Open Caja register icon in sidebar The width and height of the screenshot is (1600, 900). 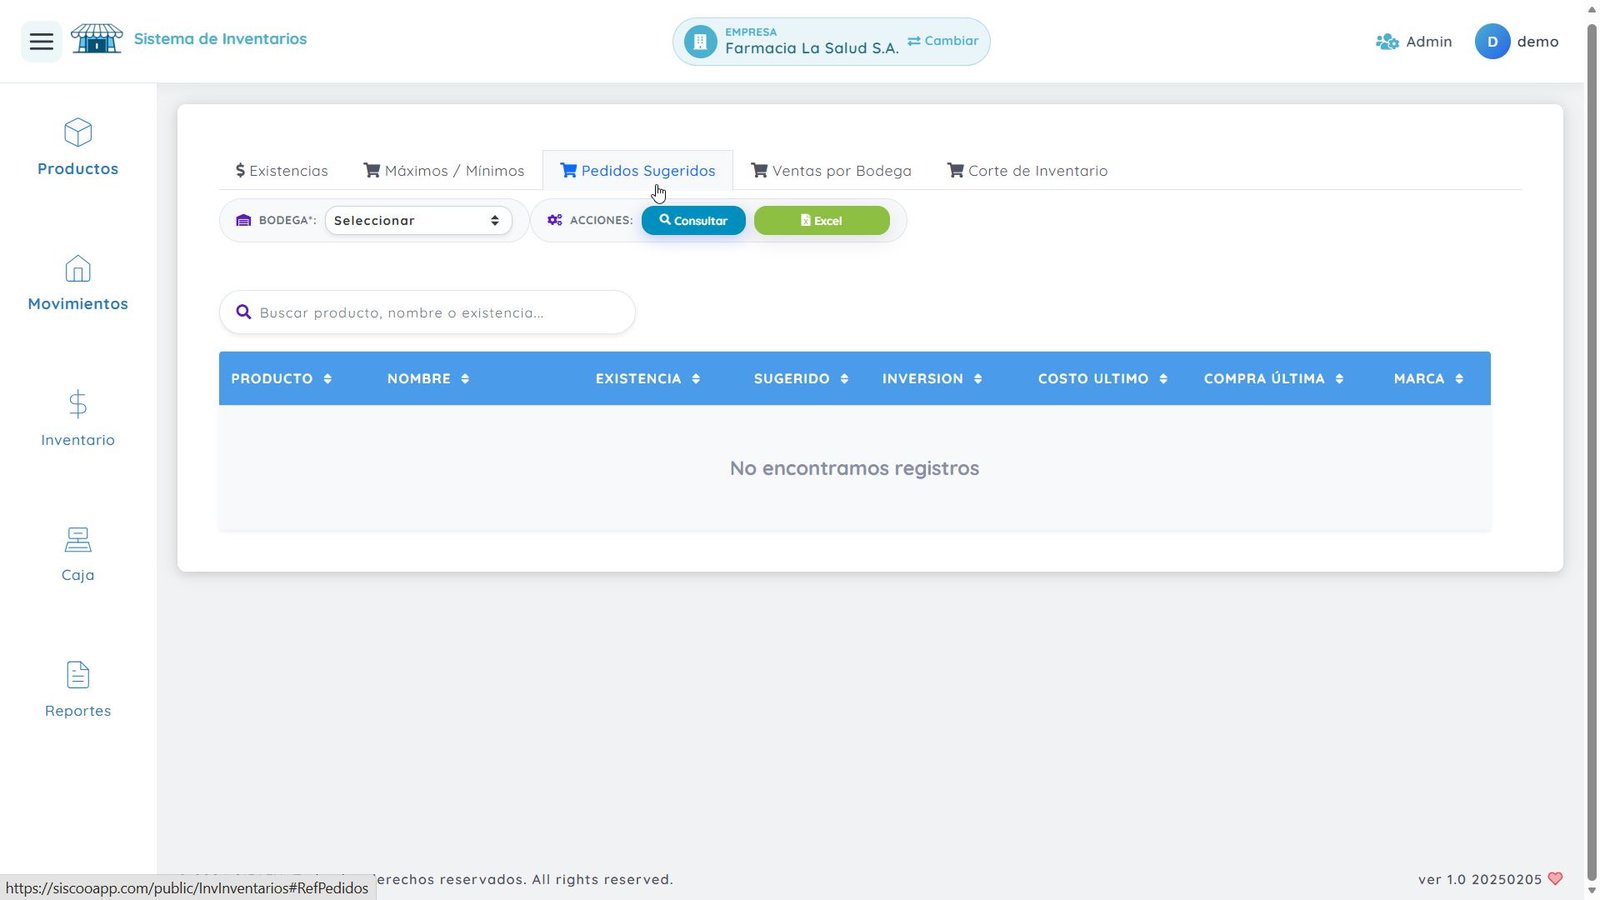[x=78, y=540]
